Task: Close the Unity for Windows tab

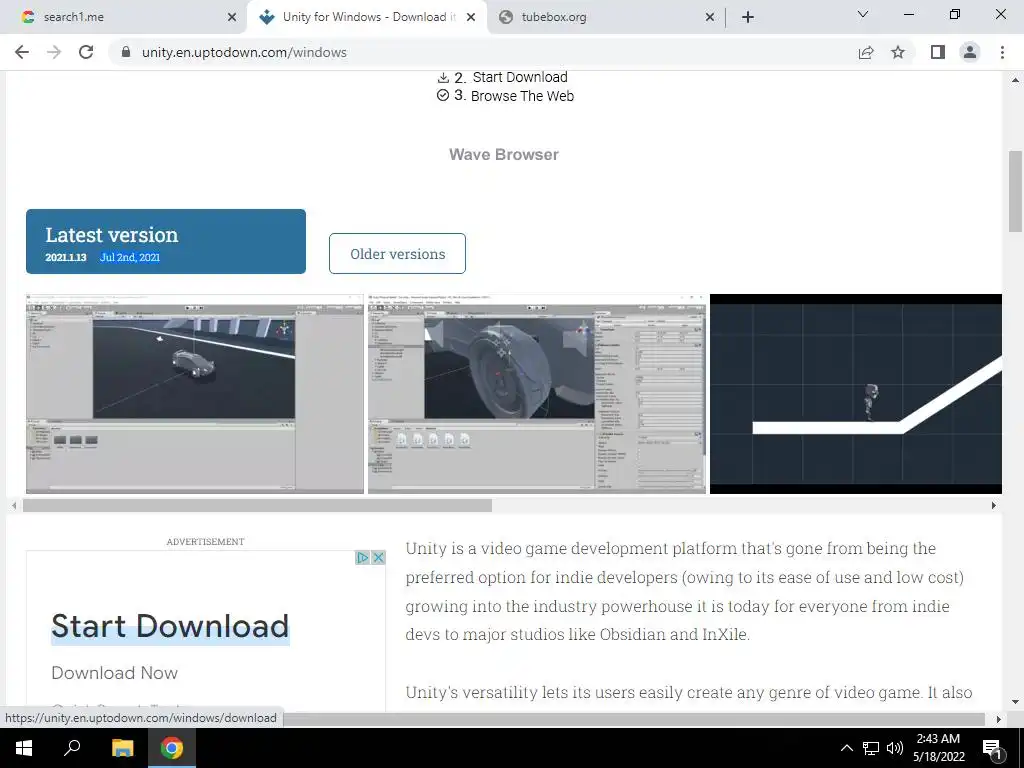Action: coord(471,17)
